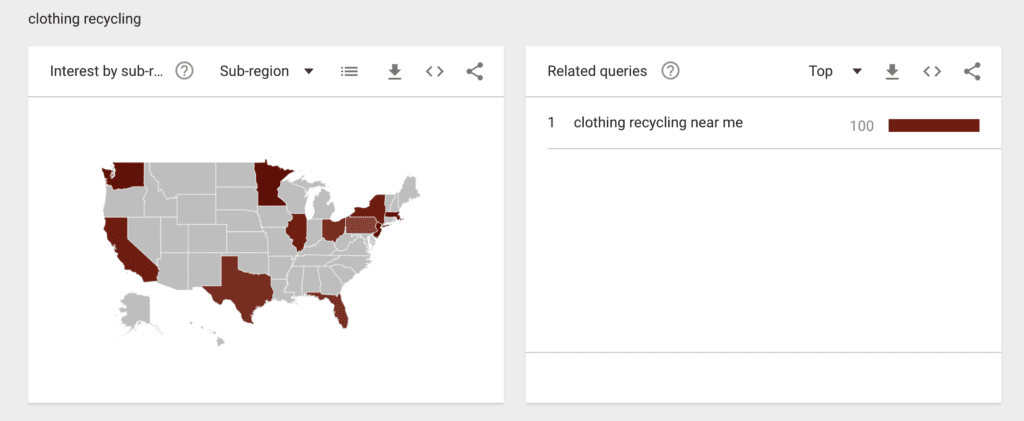1024x421 pixels.
Task: Click 'clothing recycling near me' query
Action: (x=658, y=122)
